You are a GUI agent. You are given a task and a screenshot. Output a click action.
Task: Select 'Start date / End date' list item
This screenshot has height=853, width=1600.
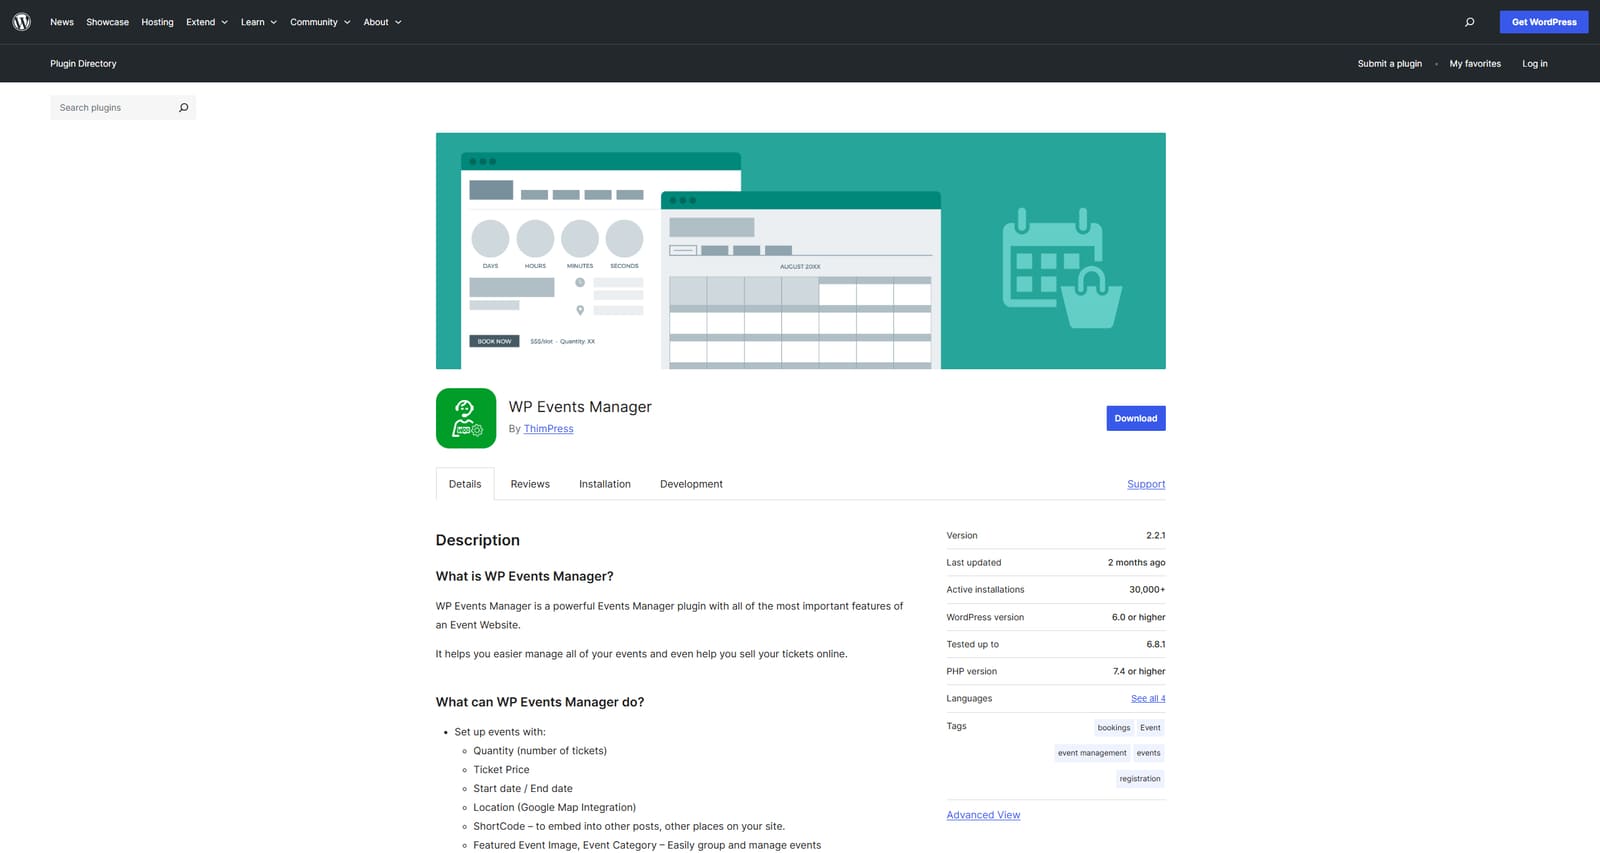point(523,789)
